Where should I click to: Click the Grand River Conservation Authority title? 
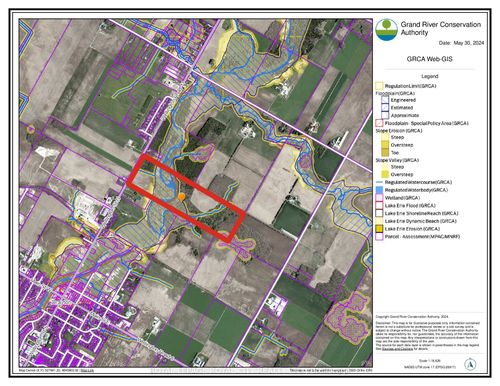tap(441, 28)
